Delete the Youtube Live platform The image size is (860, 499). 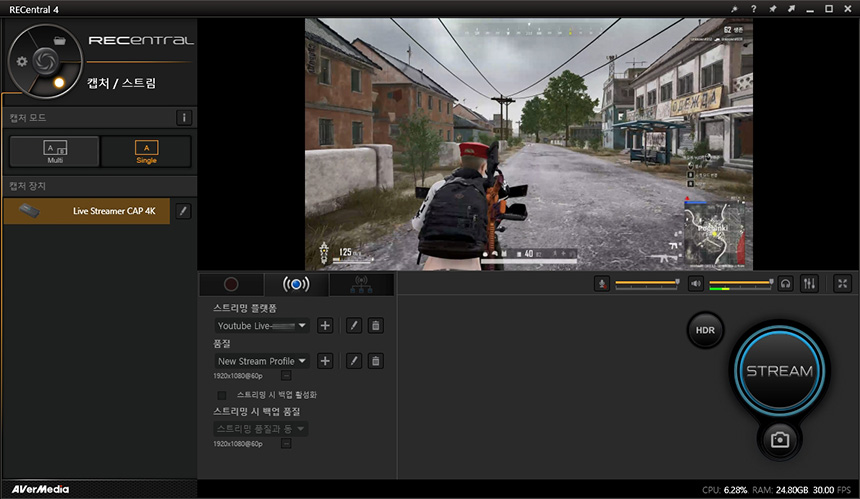point(376,326)
